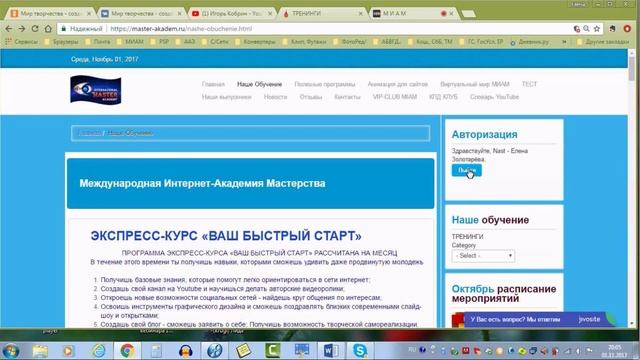Click the Главная breadcrumb link
The image size is (640, 360).
click(x=90, y=133)
